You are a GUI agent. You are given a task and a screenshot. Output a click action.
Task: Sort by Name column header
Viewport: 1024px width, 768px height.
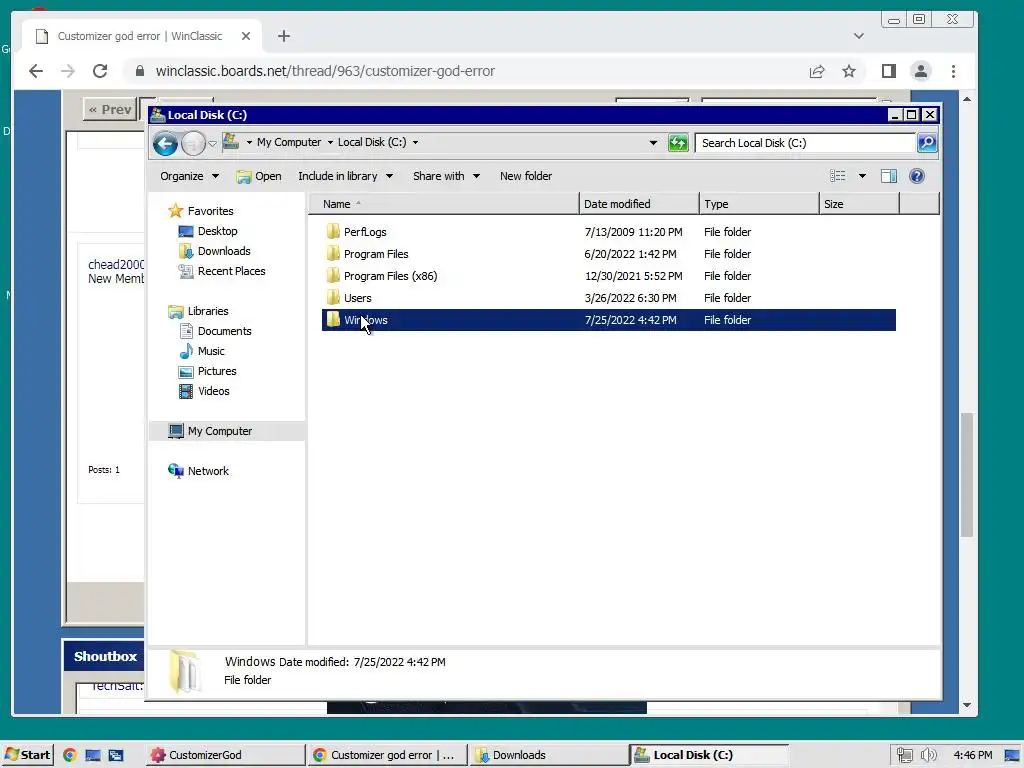[x=443, y=204]
